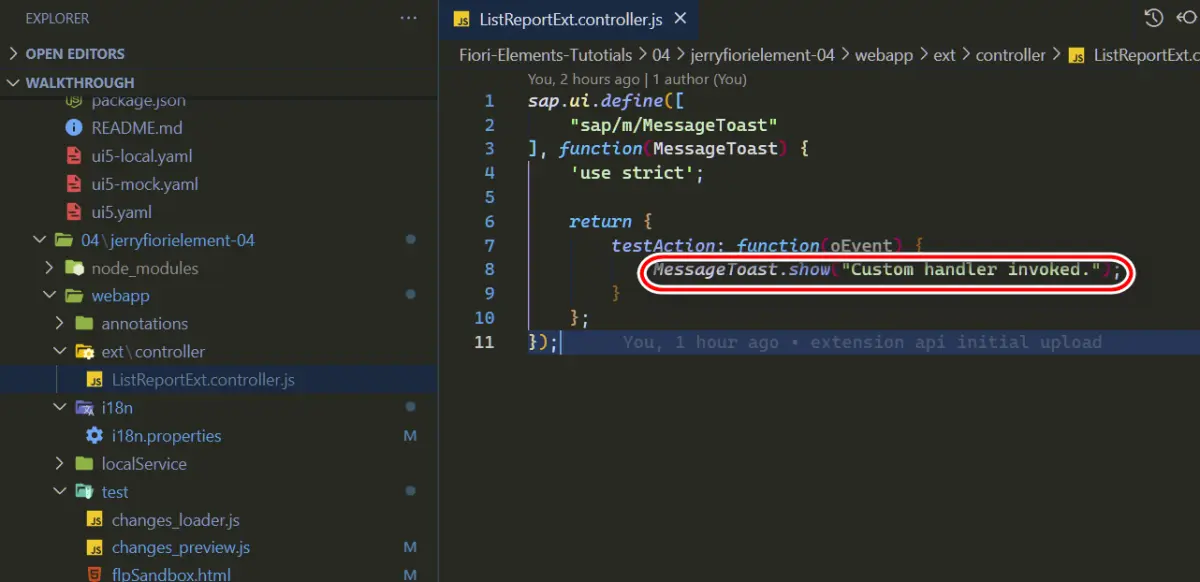Click the JS icon of ListReportExt.controller.js in tree
The height and width of the screenshot is (582, 1200).
(94, 380)
